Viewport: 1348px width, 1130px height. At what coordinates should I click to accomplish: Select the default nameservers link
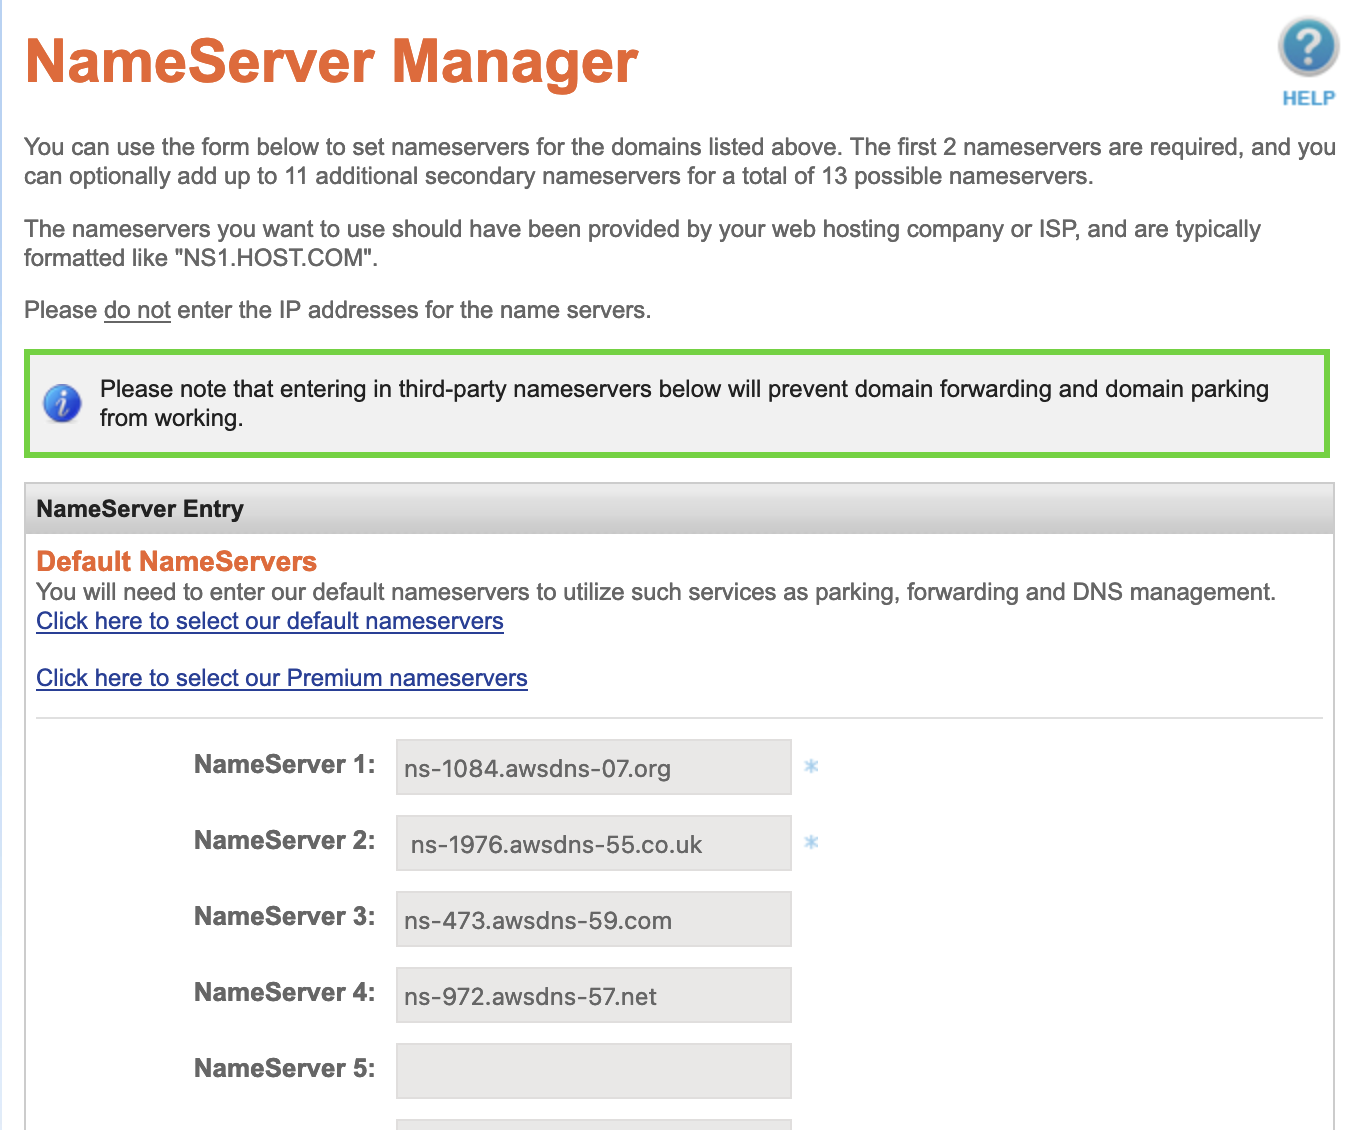tap(270, 621)
